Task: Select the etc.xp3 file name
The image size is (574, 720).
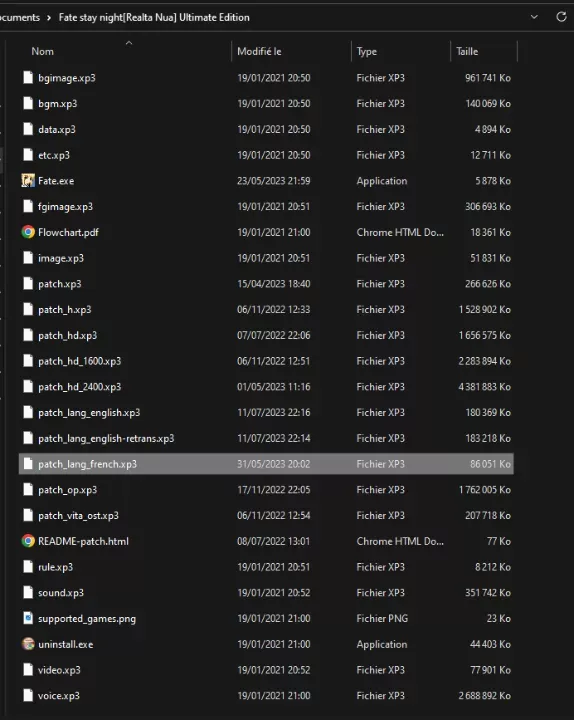Action: coord(54,155)
